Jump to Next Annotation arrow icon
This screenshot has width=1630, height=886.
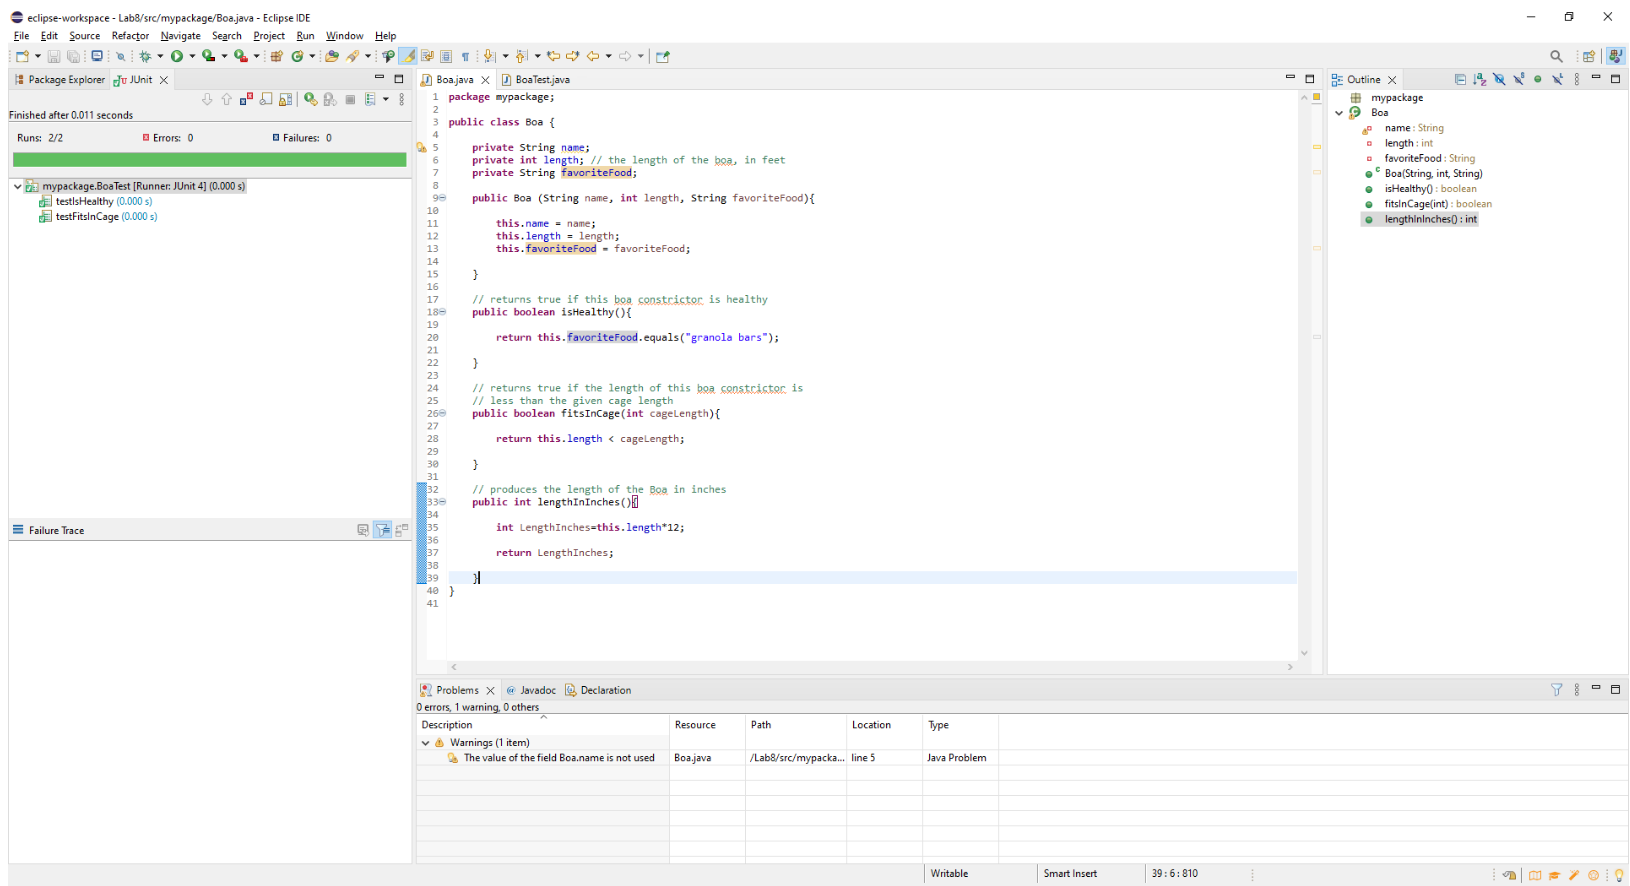click(x=488, y=56)
